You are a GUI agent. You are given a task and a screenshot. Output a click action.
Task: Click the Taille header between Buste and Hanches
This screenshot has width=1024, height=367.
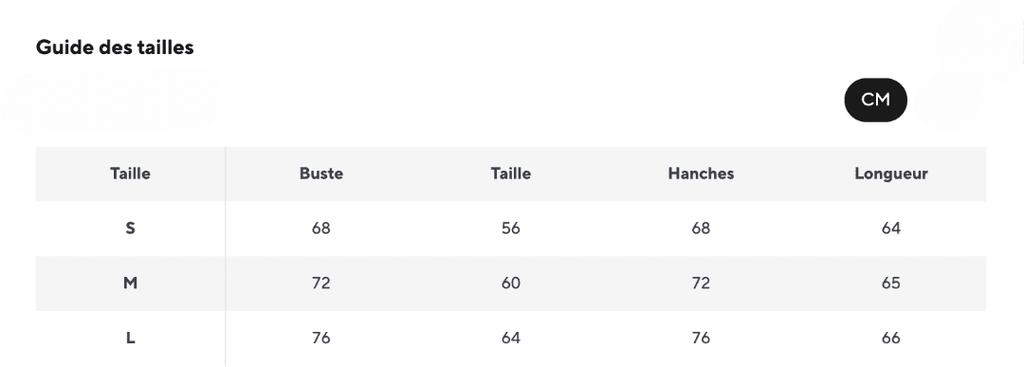tap(511, 174)
